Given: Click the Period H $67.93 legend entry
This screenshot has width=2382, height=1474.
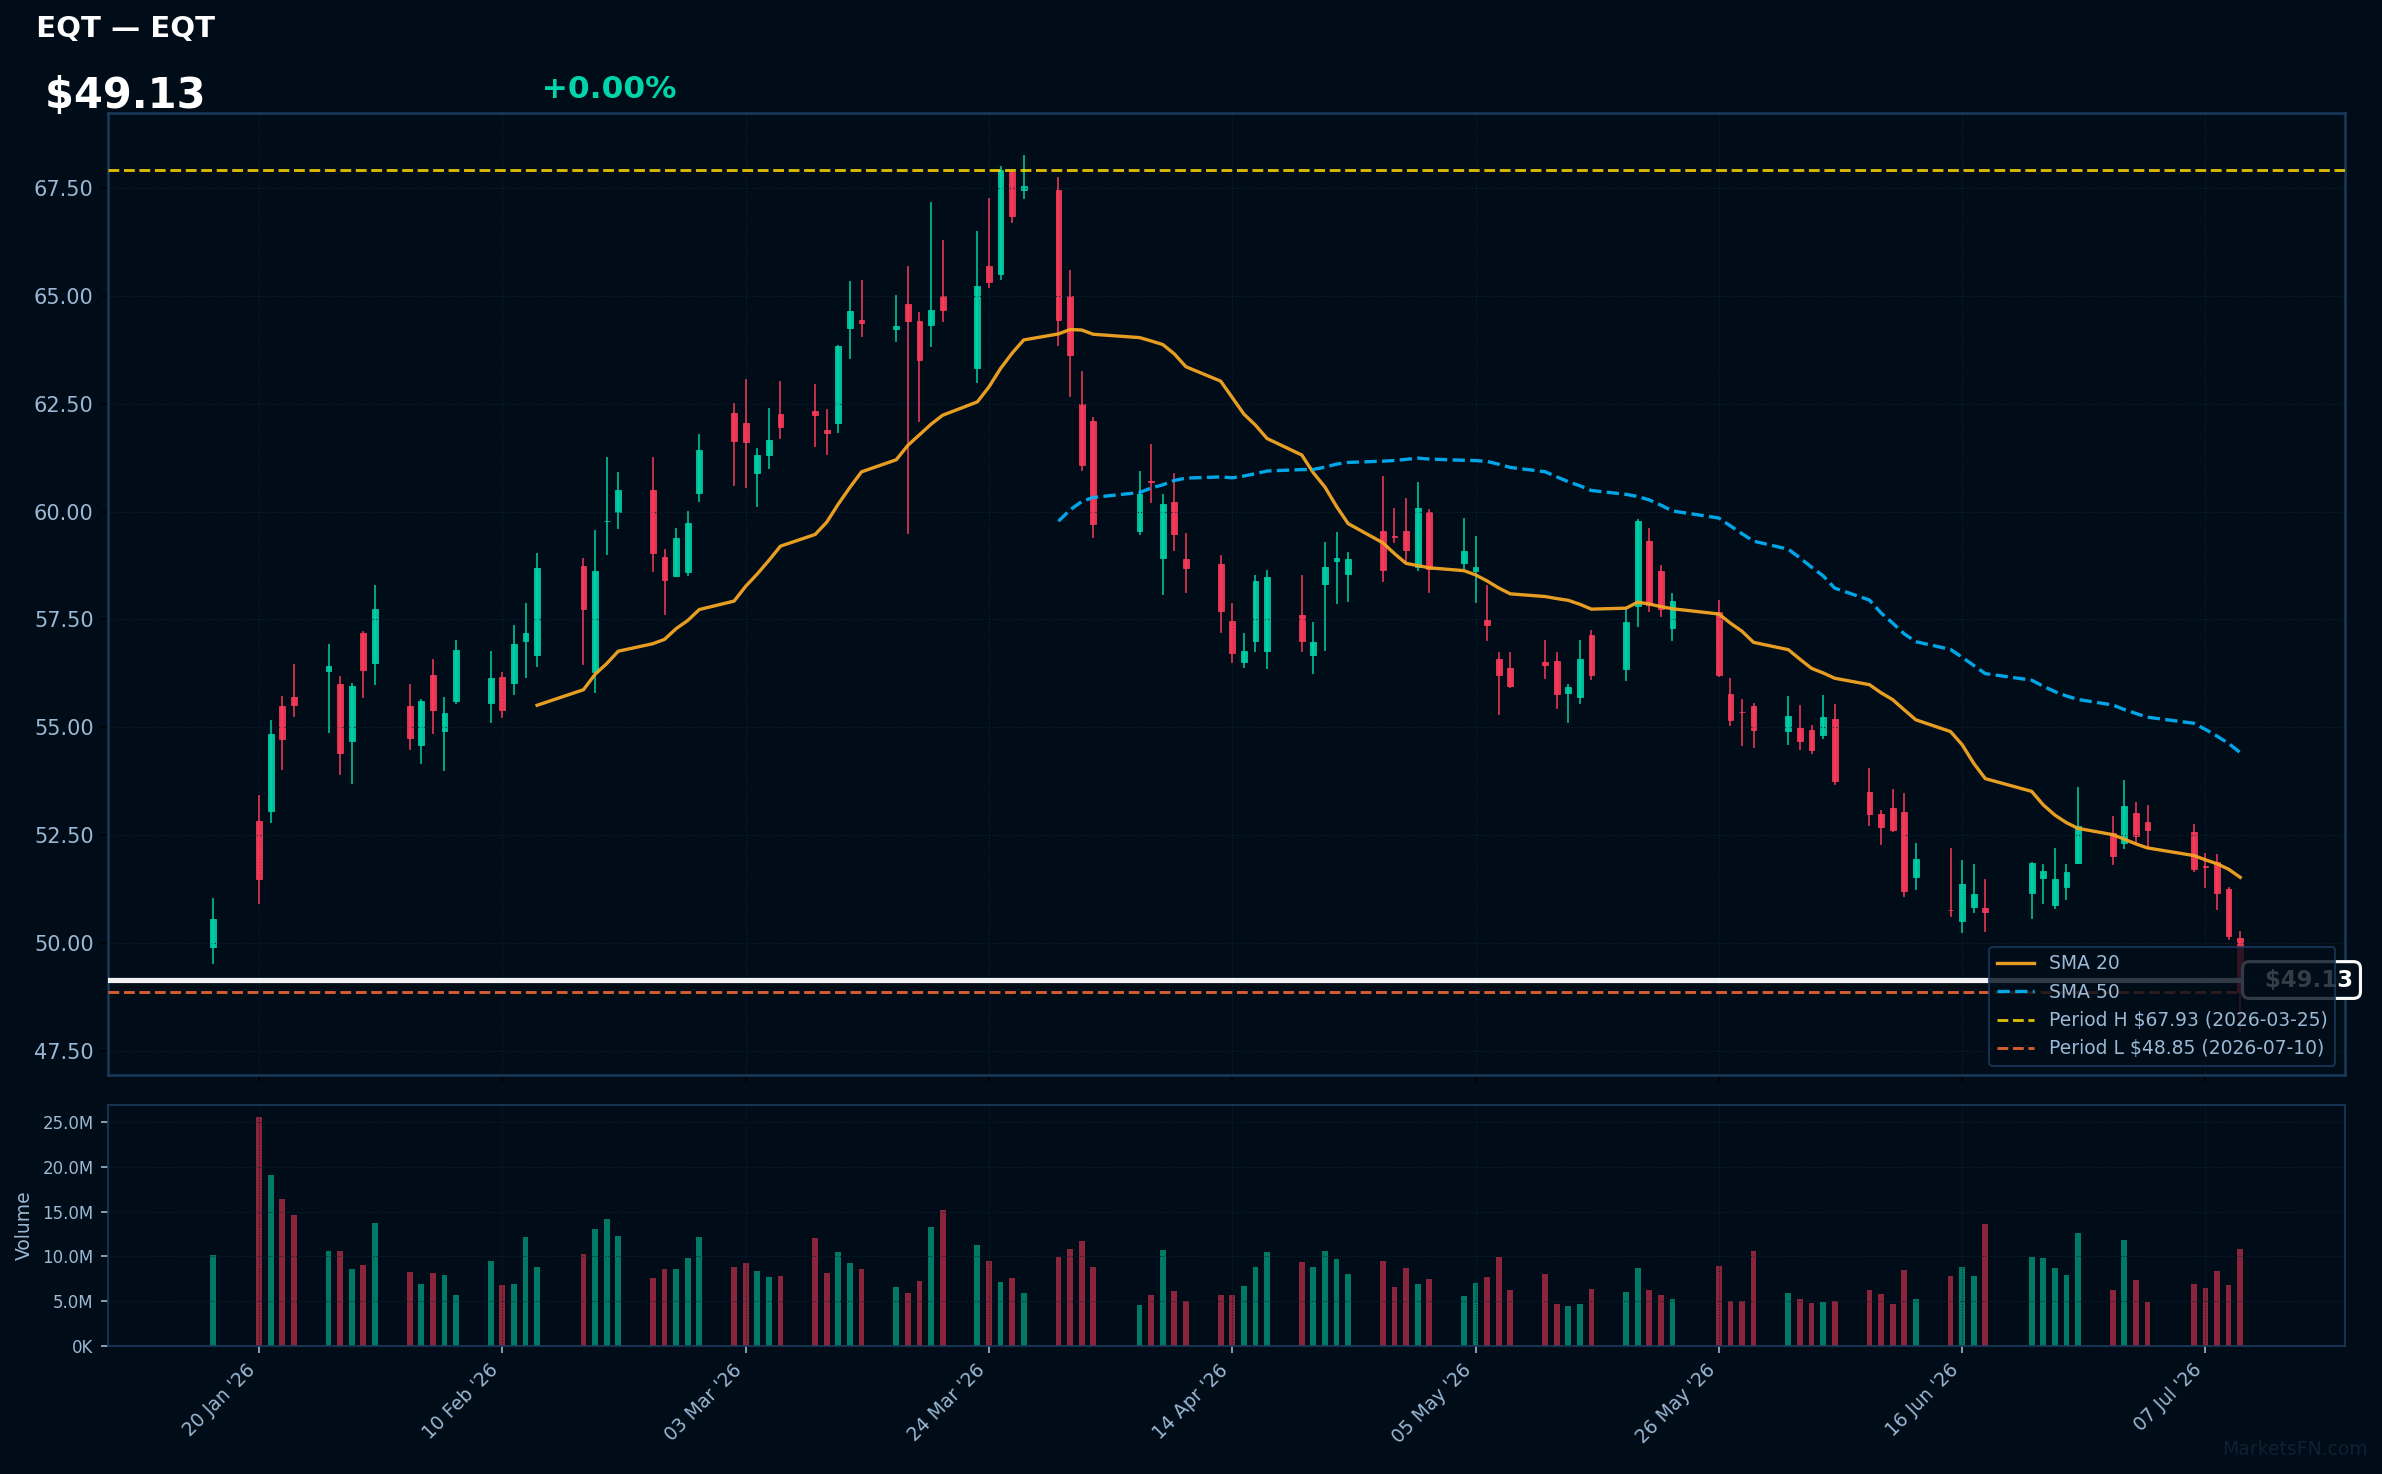Looking at the screenshot, I should 2161,1019.
